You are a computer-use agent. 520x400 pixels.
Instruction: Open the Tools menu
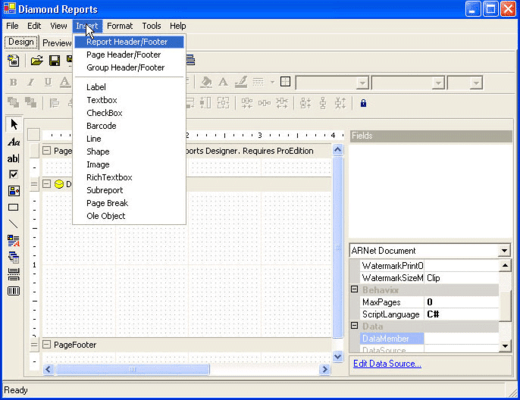[x=151, y=26]
